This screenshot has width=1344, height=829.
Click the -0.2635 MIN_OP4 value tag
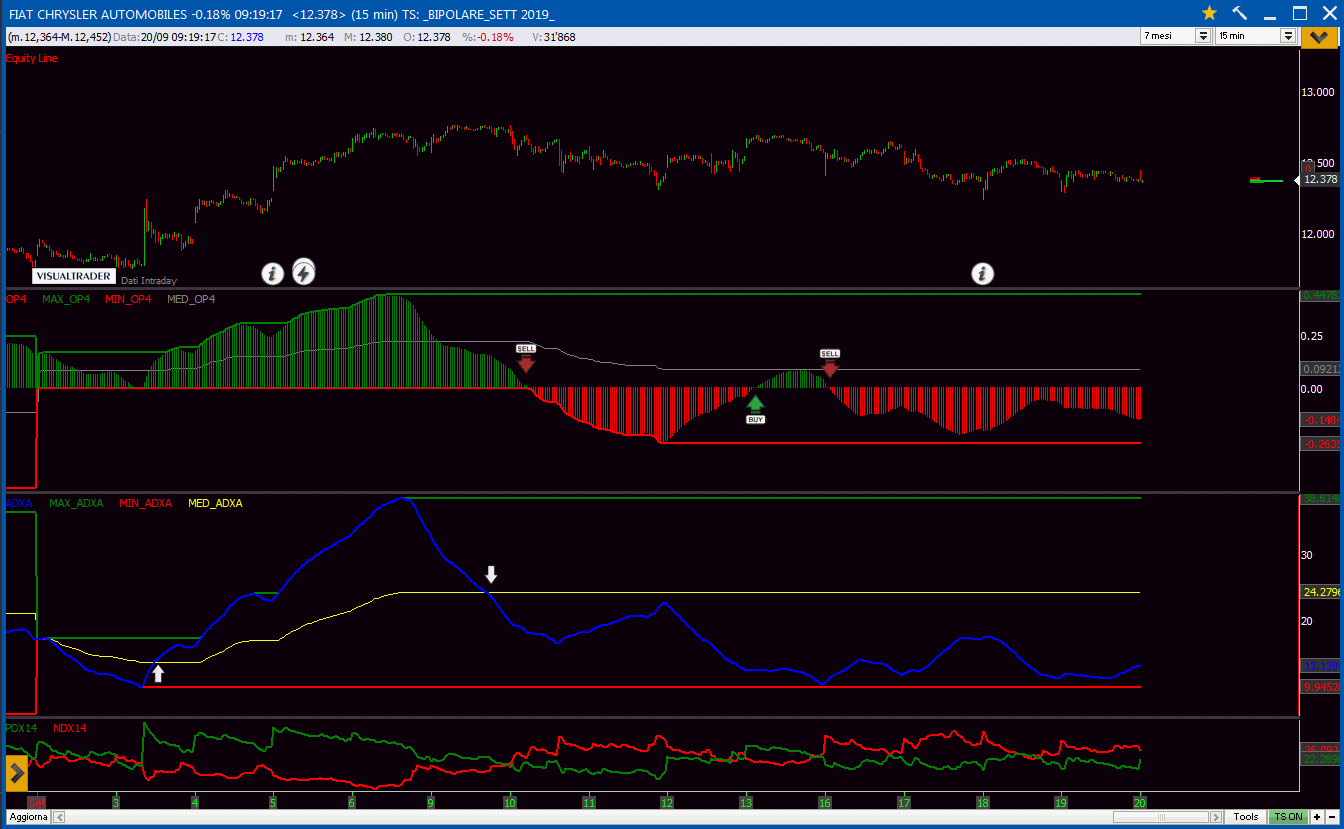pos(1320,443)
